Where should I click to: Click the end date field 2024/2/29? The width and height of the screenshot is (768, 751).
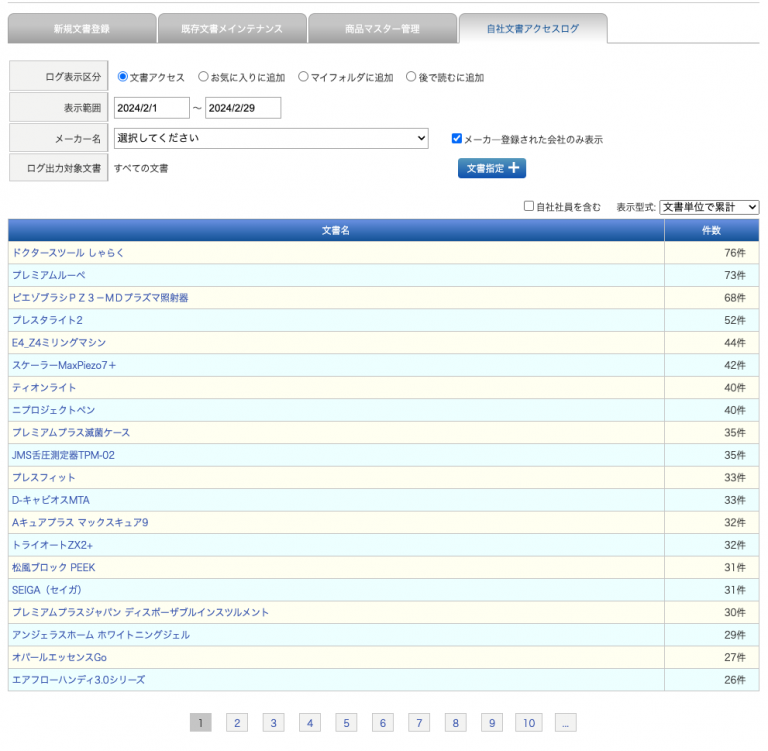[x=243, y=108]
